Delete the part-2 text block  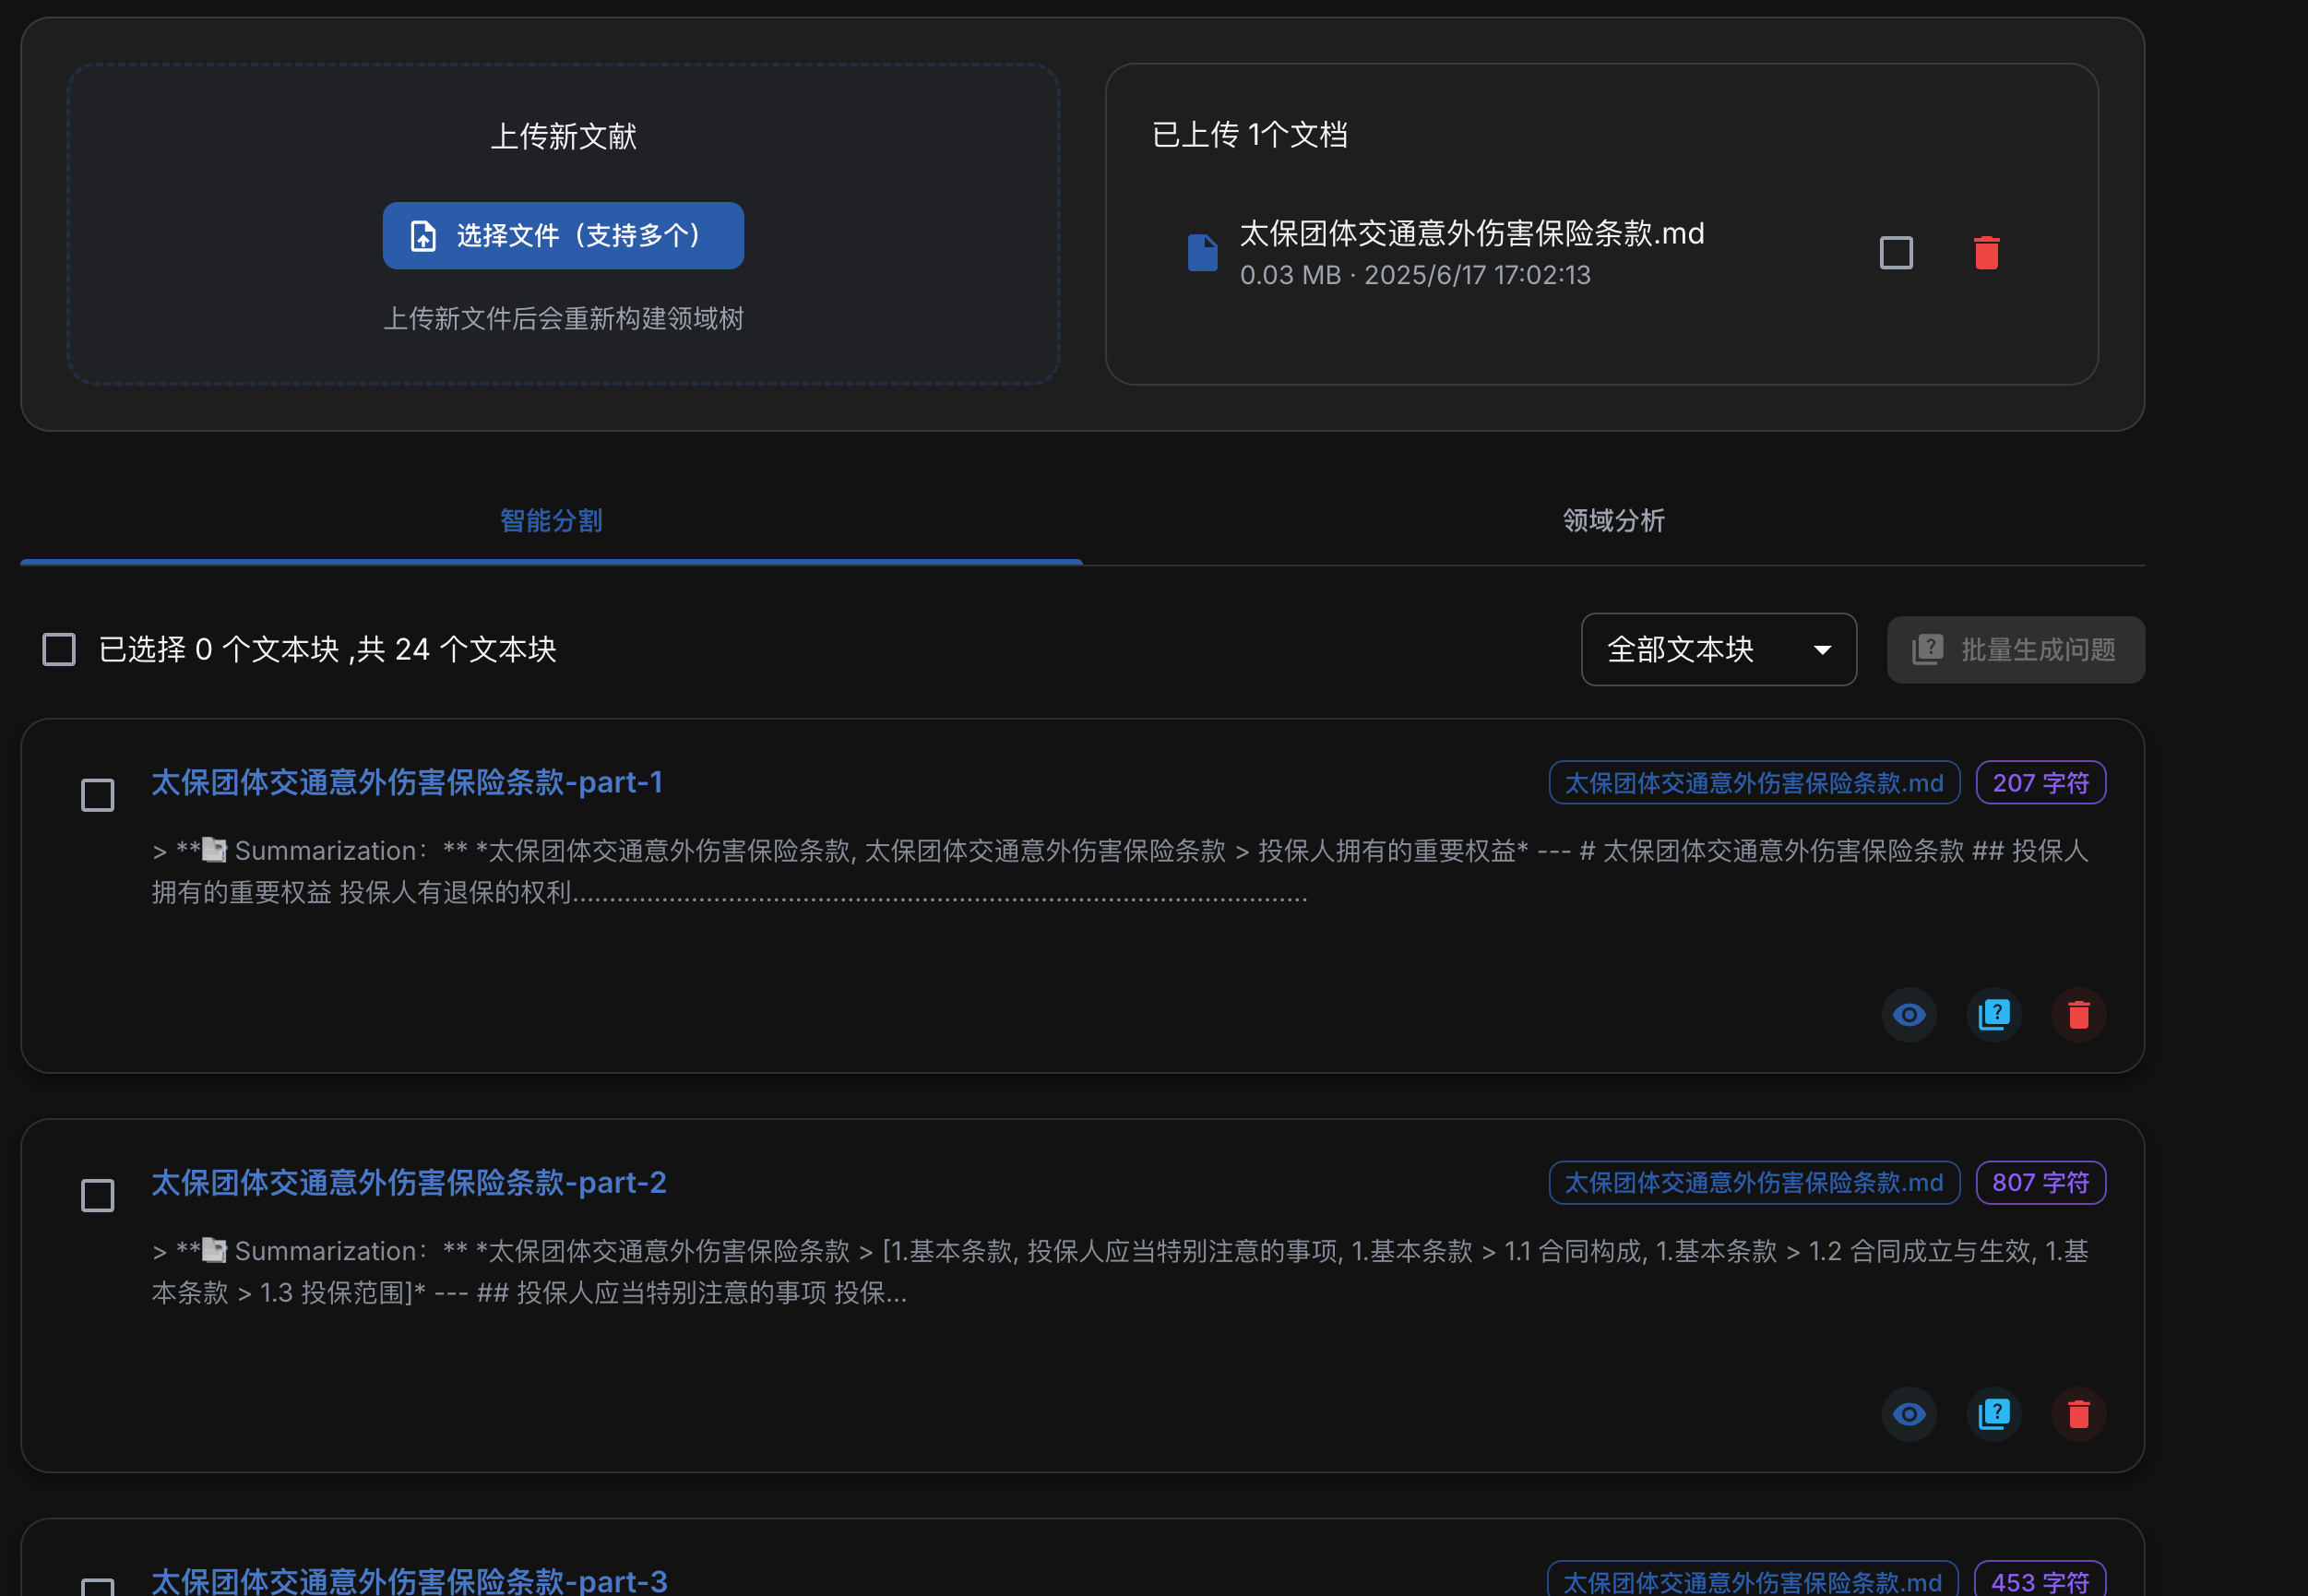(x=2078, y=1413)
